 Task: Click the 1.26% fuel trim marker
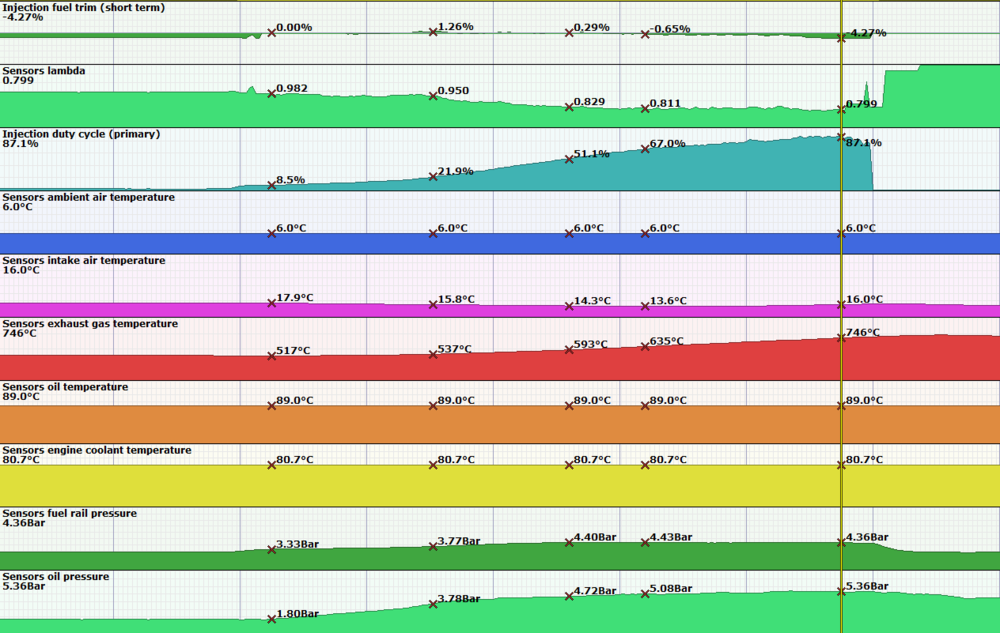pos(433,32)
